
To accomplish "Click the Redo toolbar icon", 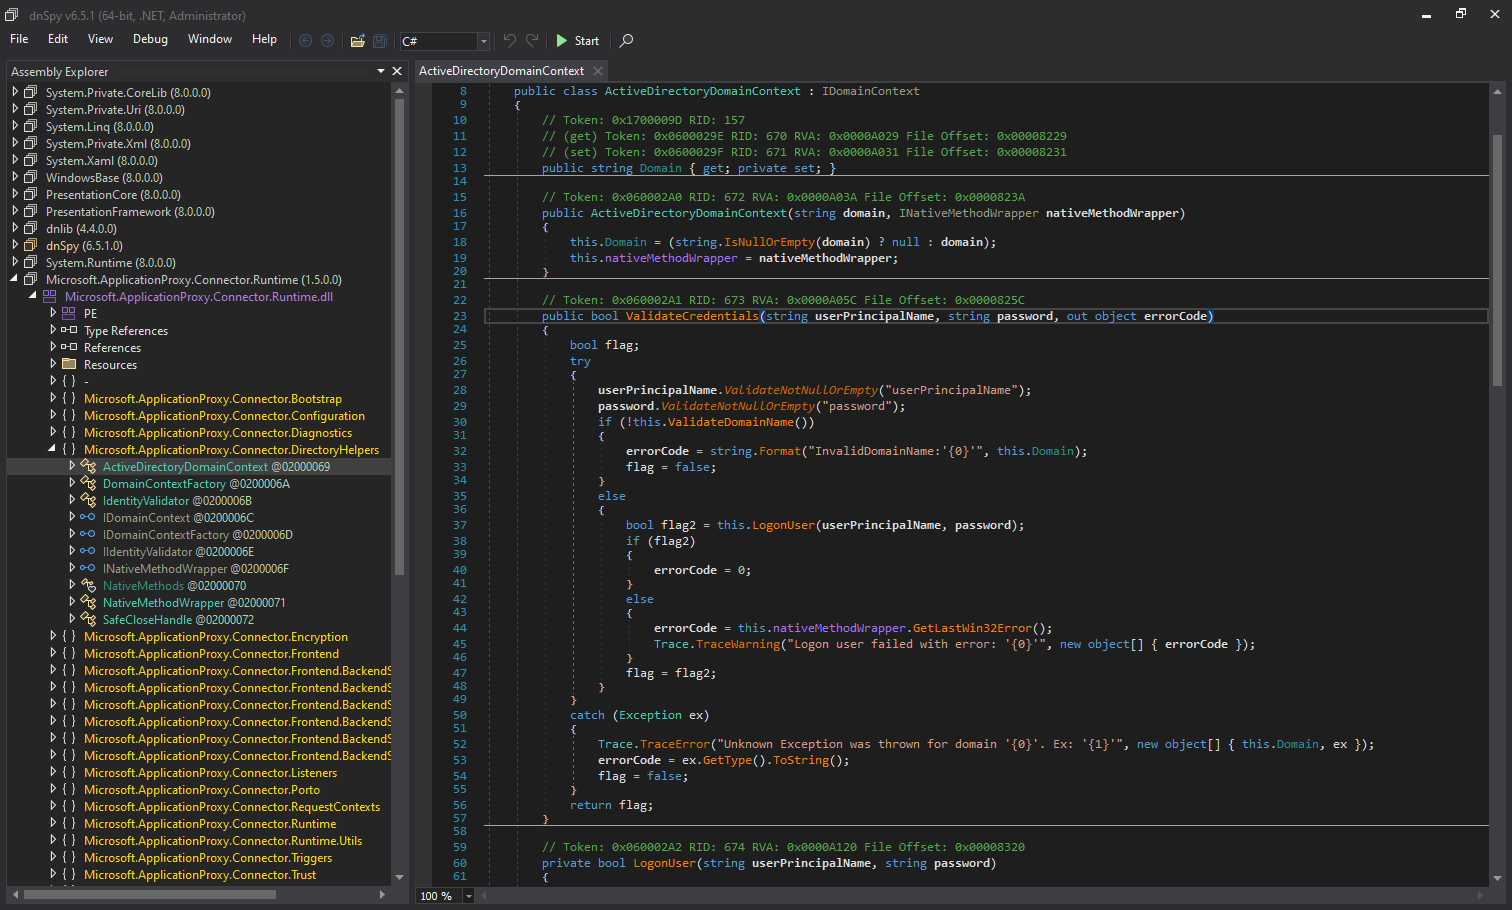I will (x=532, y=41).
